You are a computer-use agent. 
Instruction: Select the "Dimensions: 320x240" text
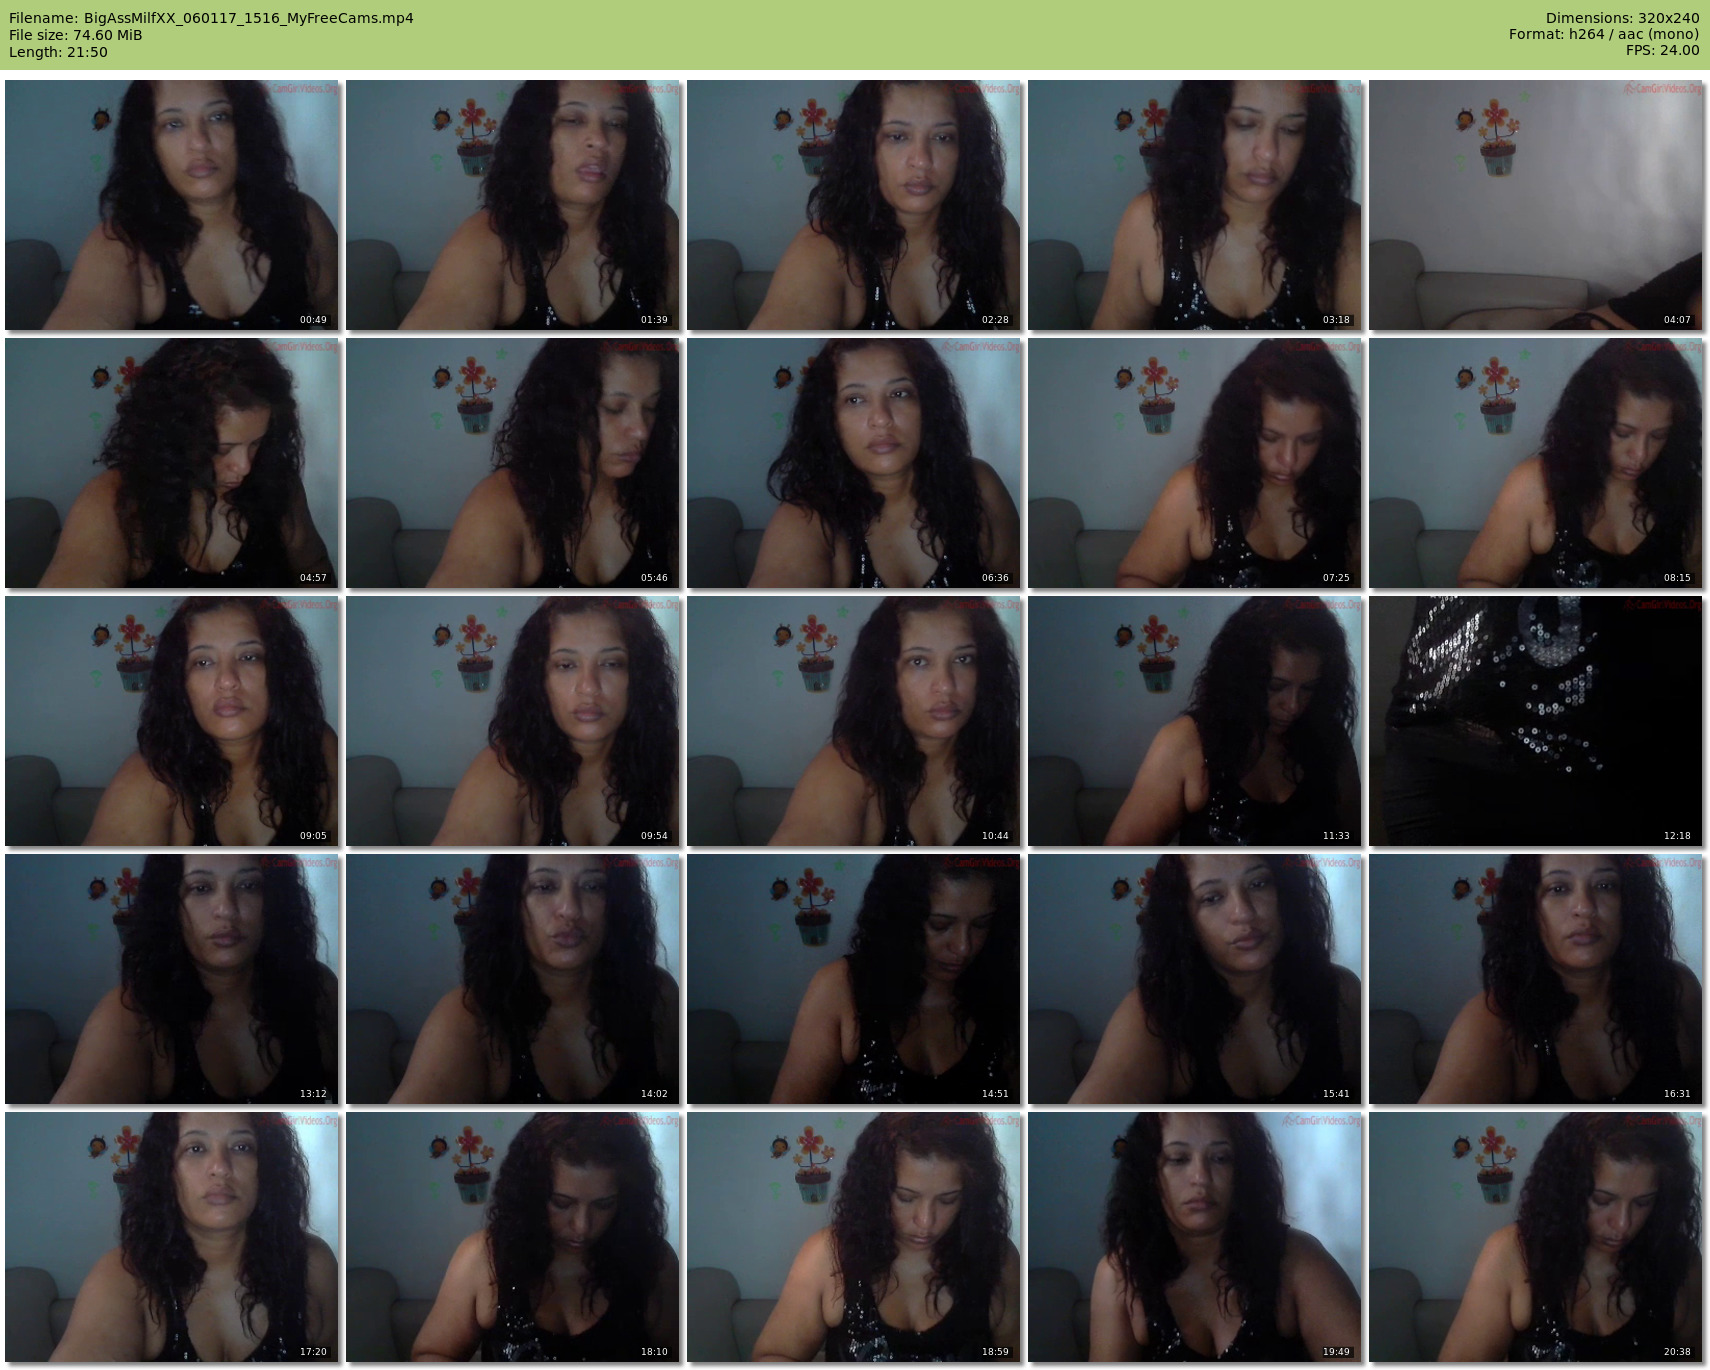pos(1622,18)
